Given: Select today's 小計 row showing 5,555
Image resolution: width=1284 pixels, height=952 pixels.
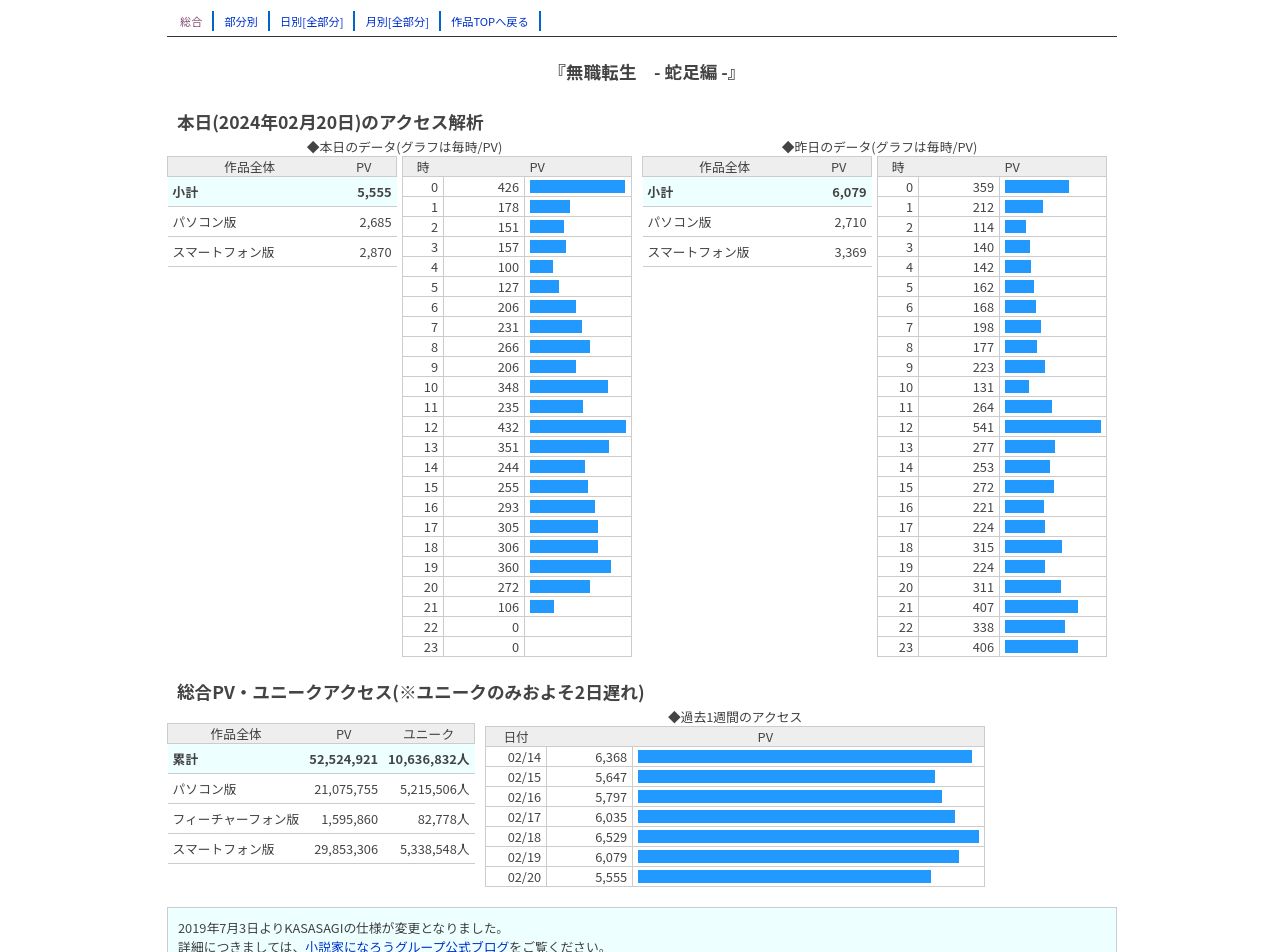Looking at the screenshot, I should (282, 192).
